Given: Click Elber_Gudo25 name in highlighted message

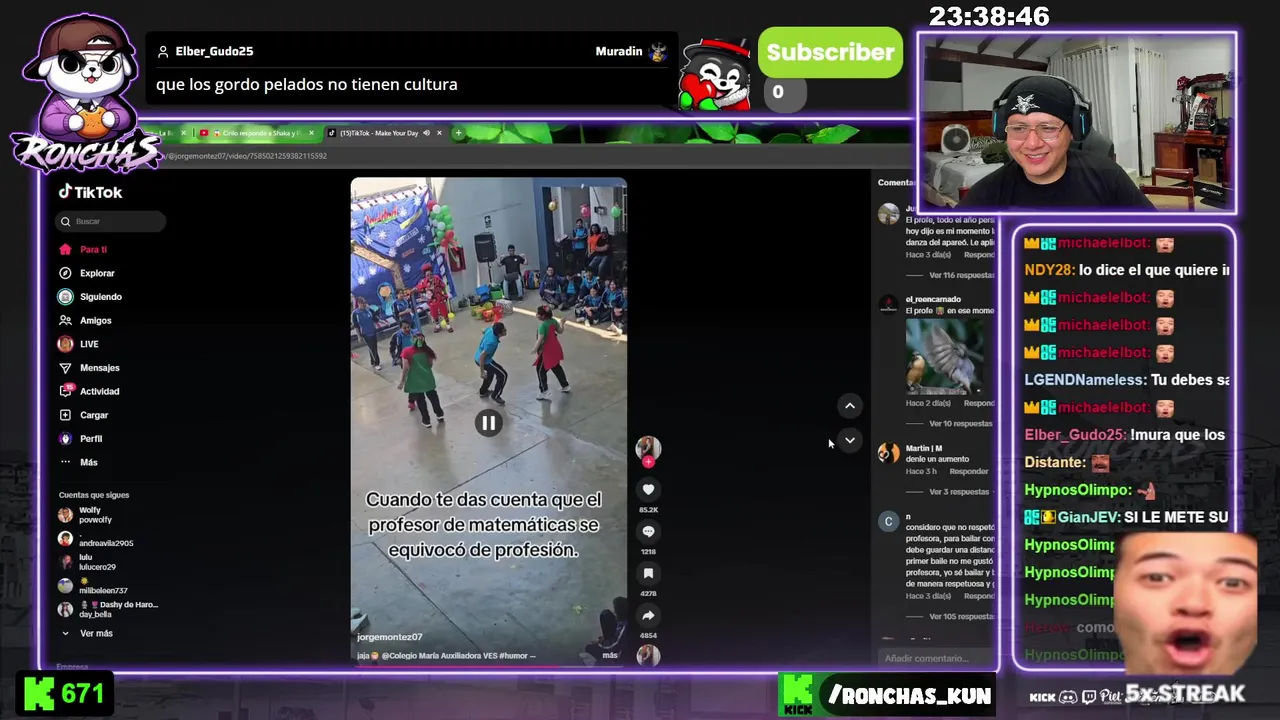Looking at the screenshot, I should (x=214, y=51).
